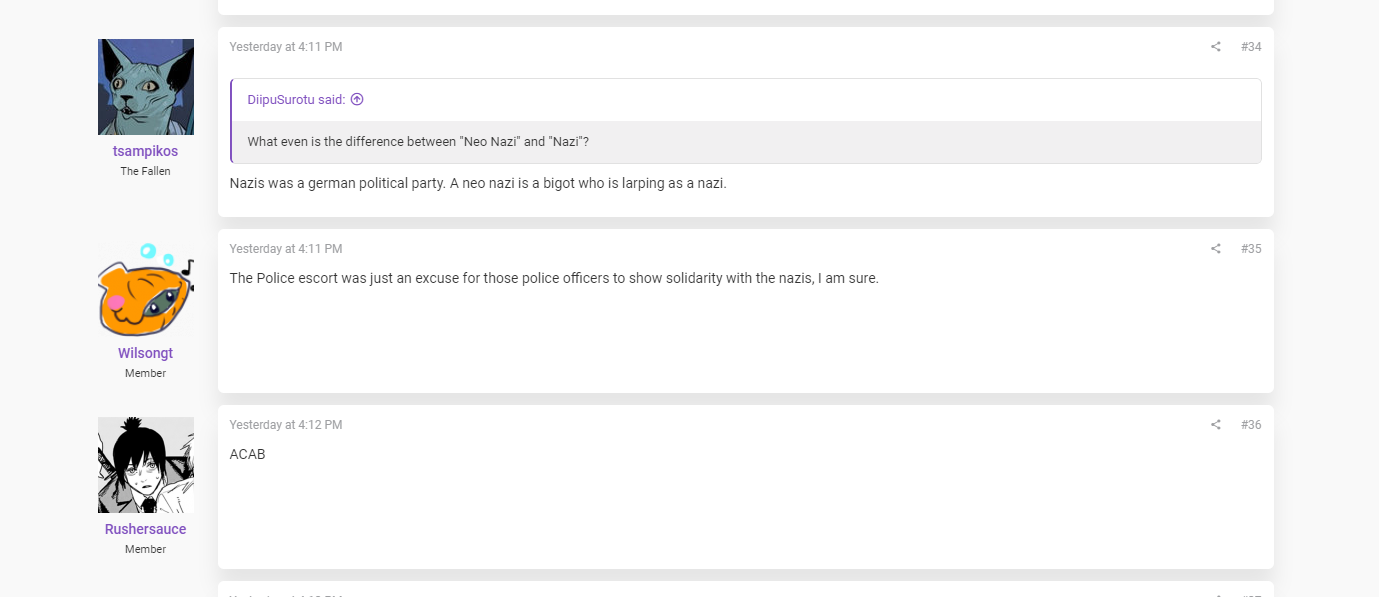Open Rushersauce's manga avatar
Viewport: 1379px width, 597px height.
(146, 465)
